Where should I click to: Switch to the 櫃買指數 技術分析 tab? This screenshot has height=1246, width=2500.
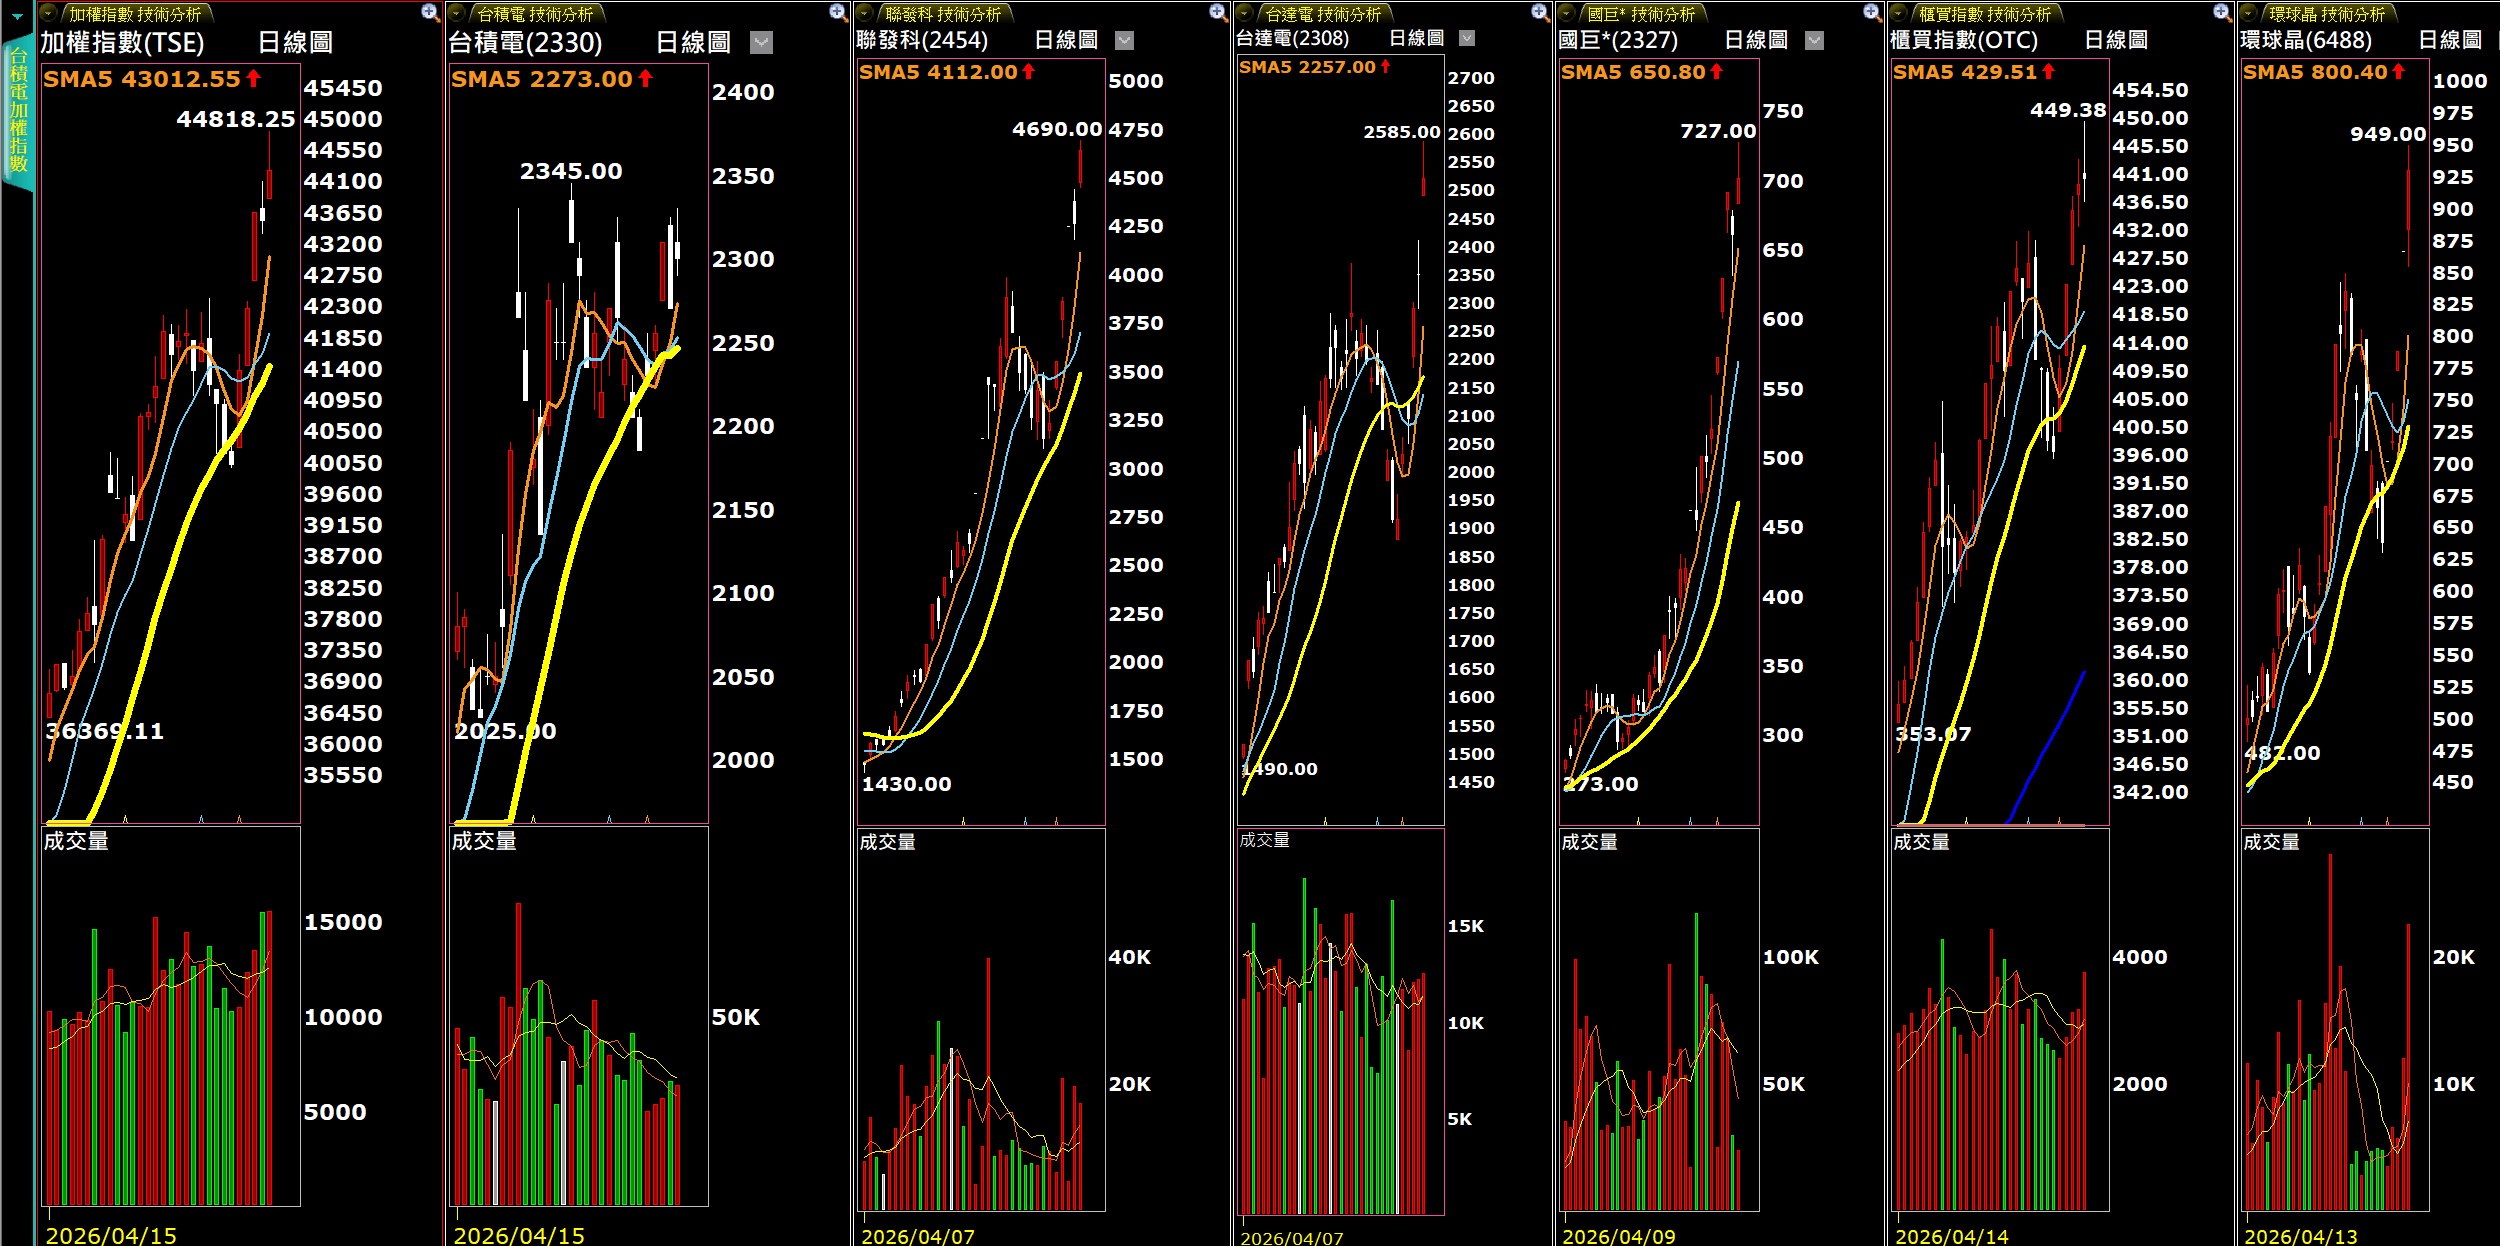1985,14
